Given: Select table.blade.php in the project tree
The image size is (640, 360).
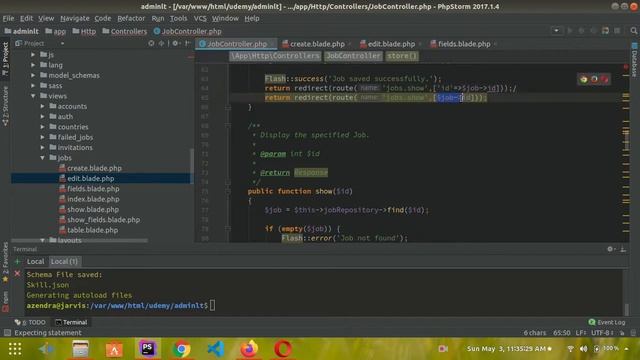Looking at the screenshot, I should 92,230.
